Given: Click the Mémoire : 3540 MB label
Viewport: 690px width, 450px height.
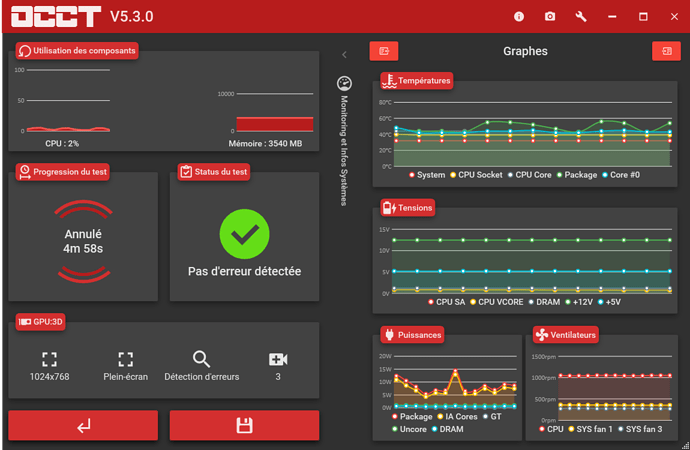Looking at the screenshot, I should click(x=265, y=143).
